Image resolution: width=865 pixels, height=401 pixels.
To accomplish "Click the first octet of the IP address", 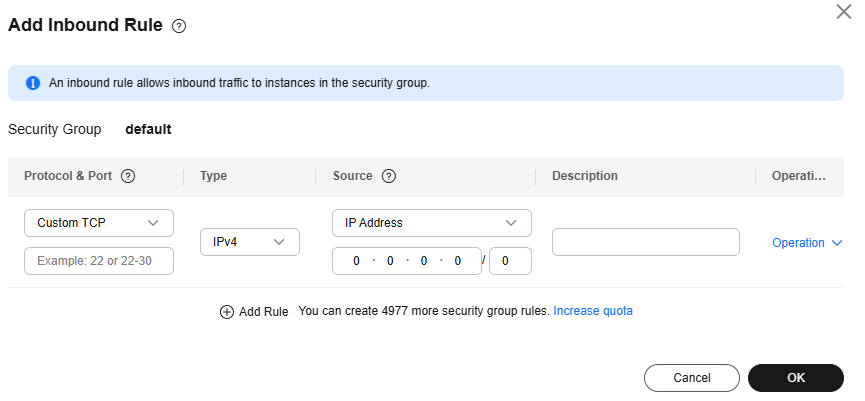I will pos(356,261).
